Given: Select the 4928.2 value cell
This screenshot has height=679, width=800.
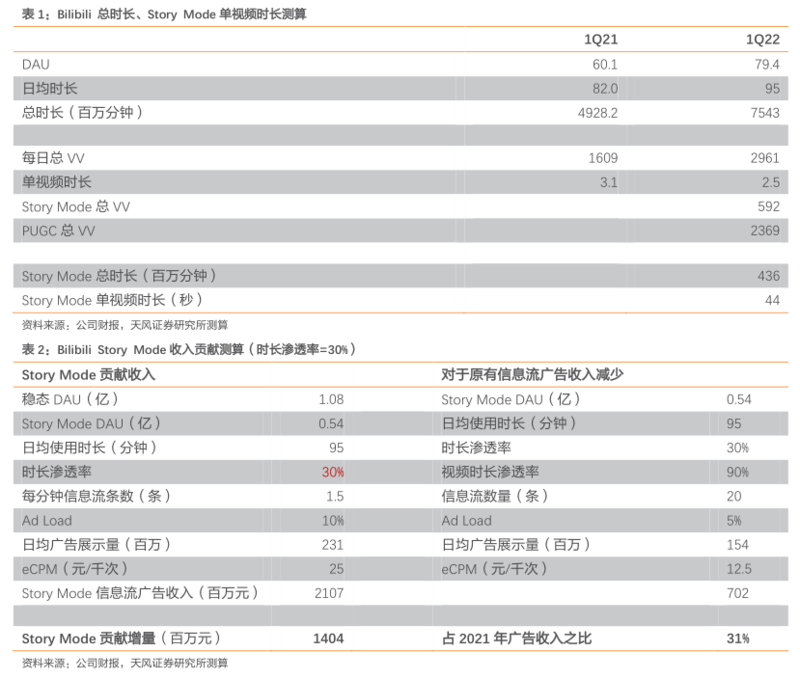Looking at the screenshot, I should pos(598,113).
